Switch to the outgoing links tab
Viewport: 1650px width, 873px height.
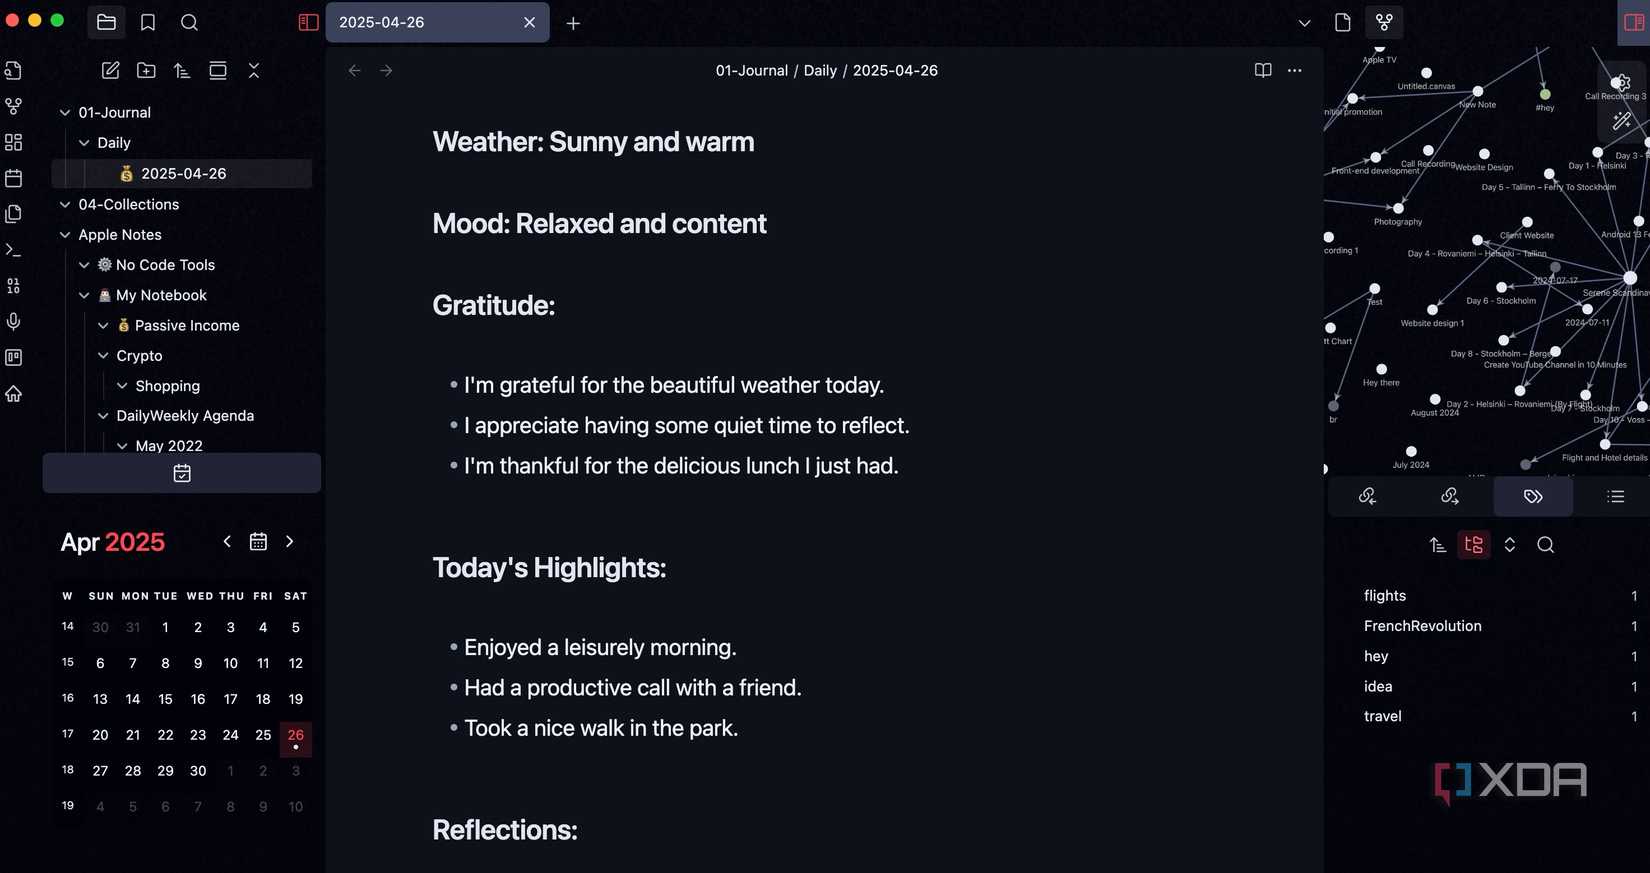(1450, 496)
